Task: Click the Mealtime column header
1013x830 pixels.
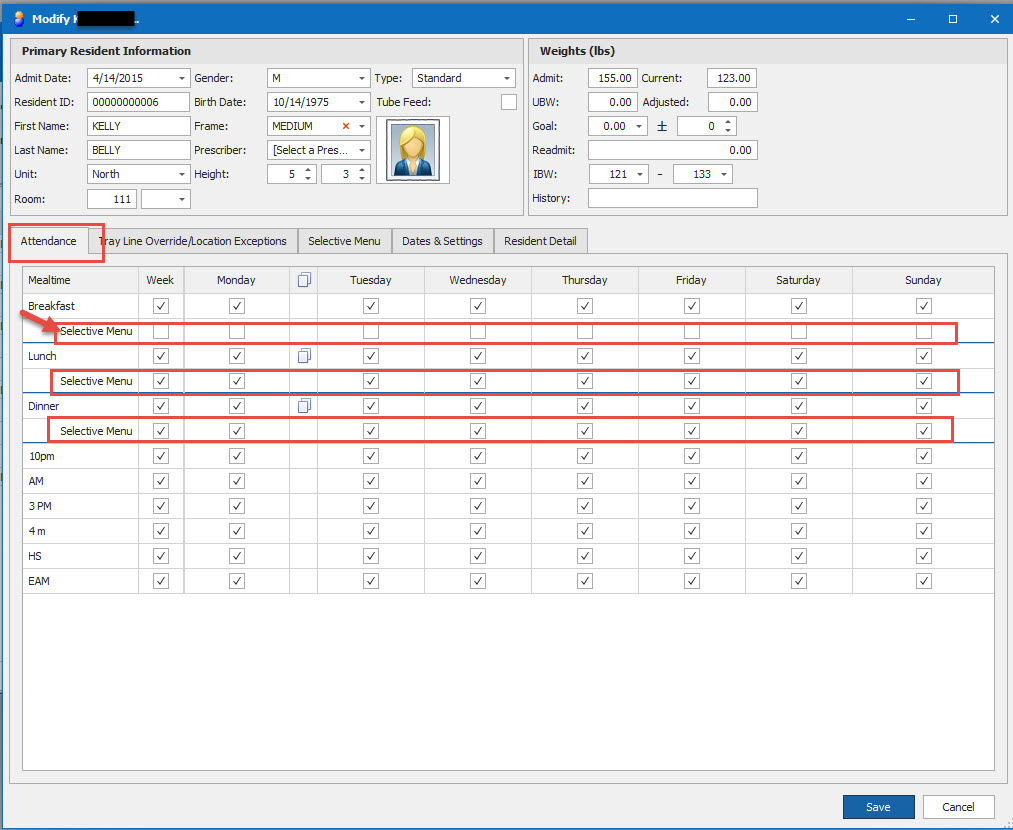Action: [81, 280]
